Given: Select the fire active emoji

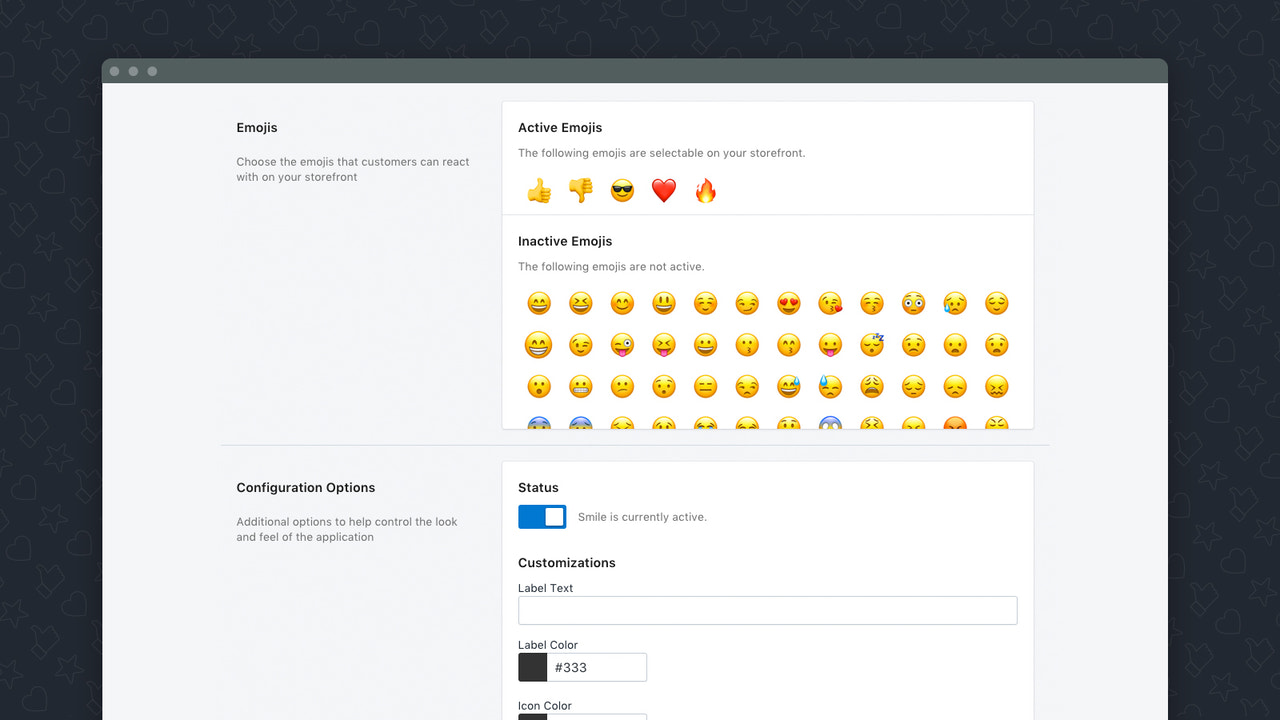Looking at the screenshot, I should [705, 190].
